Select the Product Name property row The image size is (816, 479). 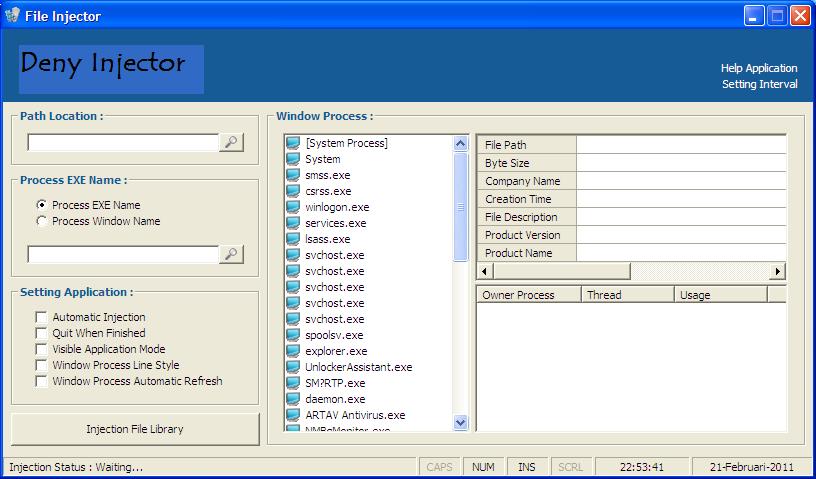coord(631,253)
